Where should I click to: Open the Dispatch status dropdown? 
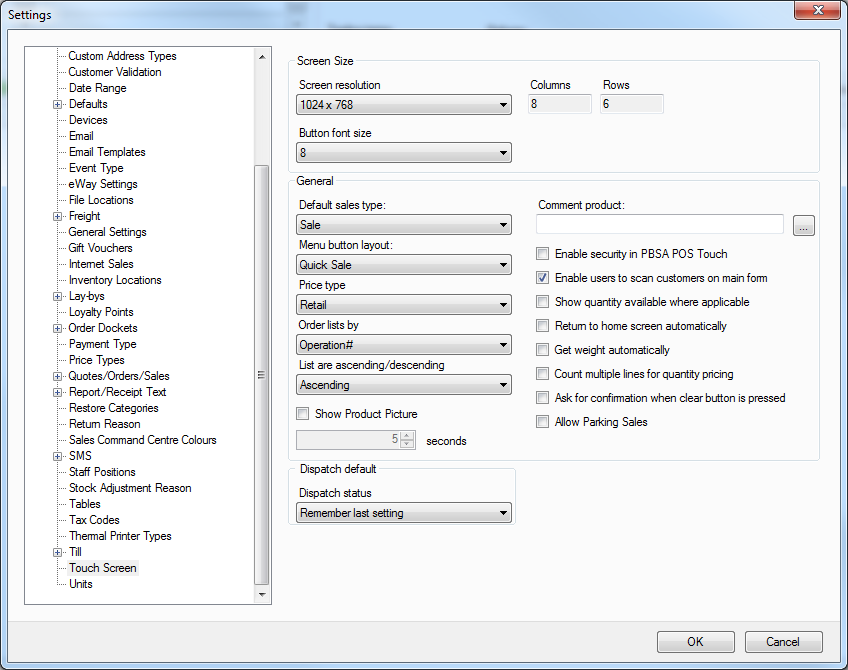click(404, 513)
